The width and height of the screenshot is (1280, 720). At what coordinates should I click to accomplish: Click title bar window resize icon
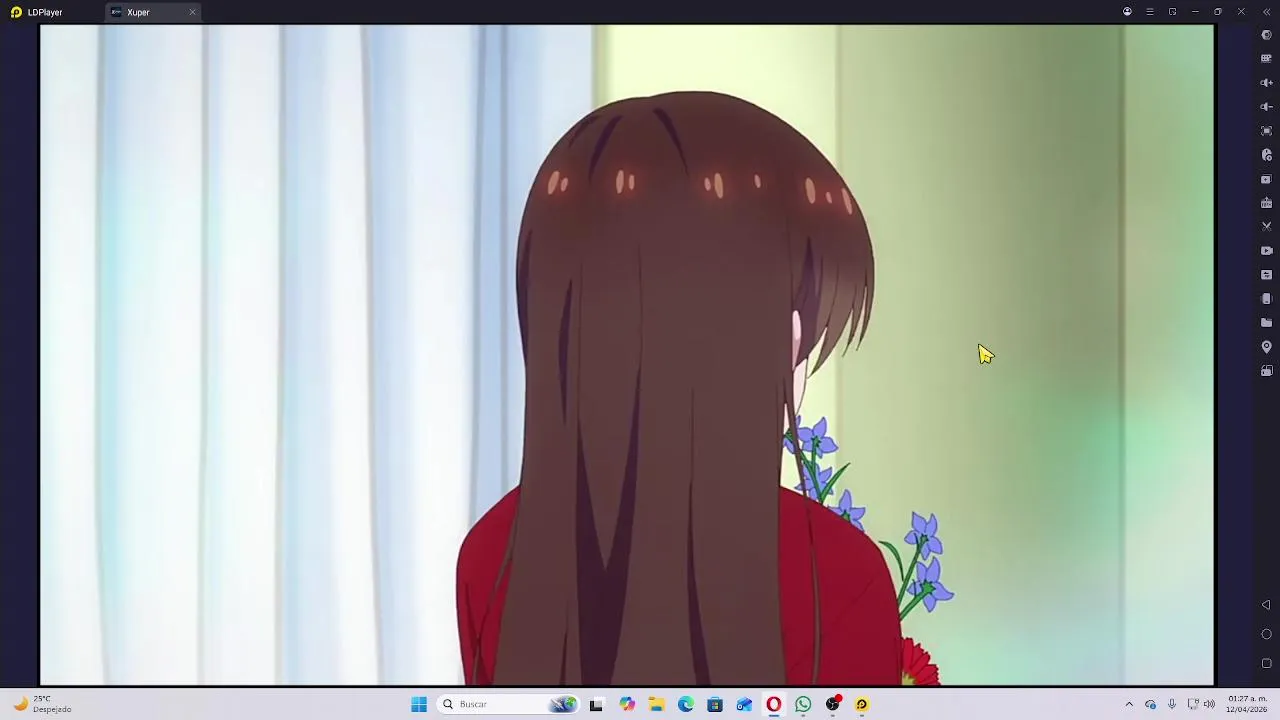(1172, 12)
